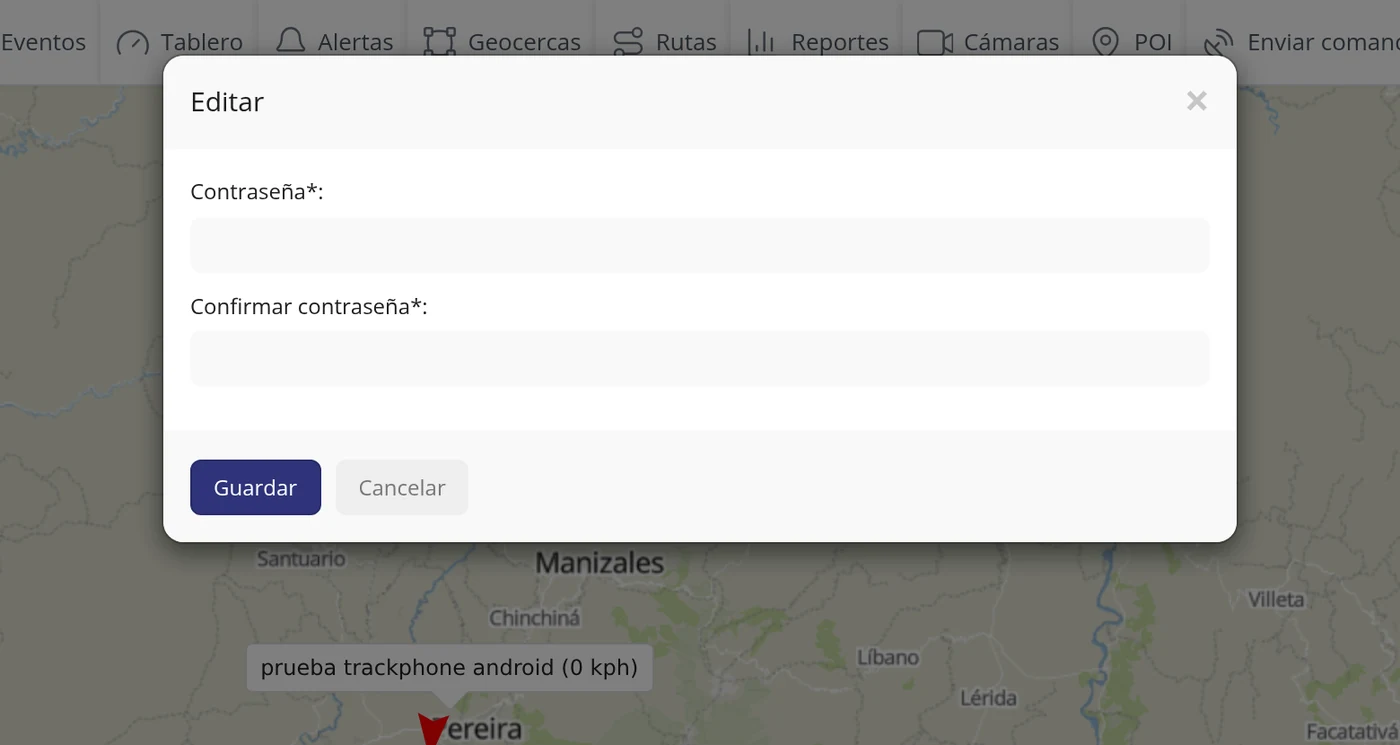
Task: Save the new password with Guardar
Action: (x=255, y=487)
